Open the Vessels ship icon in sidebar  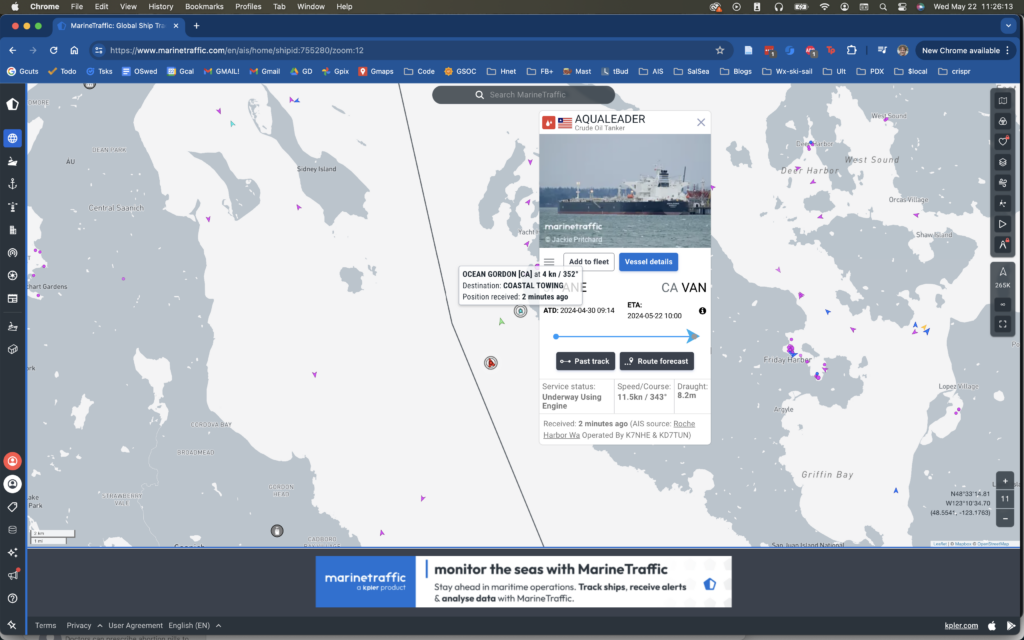pyautogui.click(x=12, y=161)
